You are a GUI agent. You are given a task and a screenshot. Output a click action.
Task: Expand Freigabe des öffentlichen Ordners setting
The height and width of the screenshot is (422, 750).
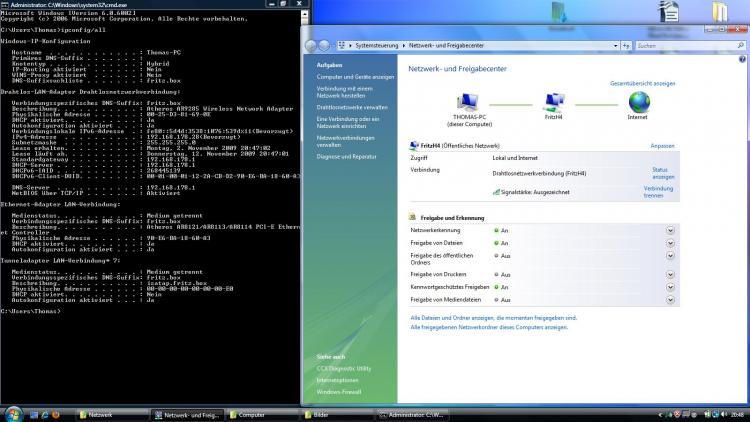[670, 255]
